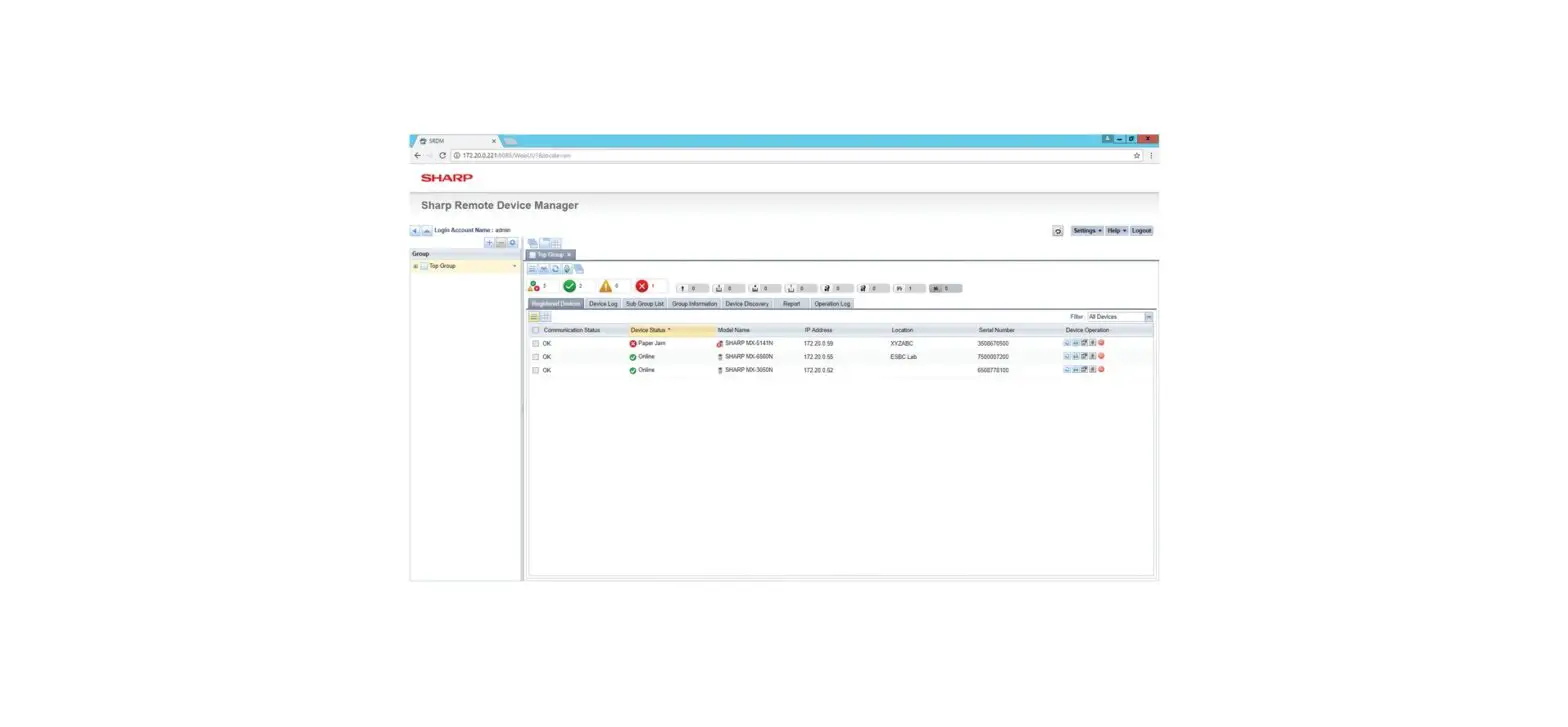Go back using browser back arrow

point(417,156)
